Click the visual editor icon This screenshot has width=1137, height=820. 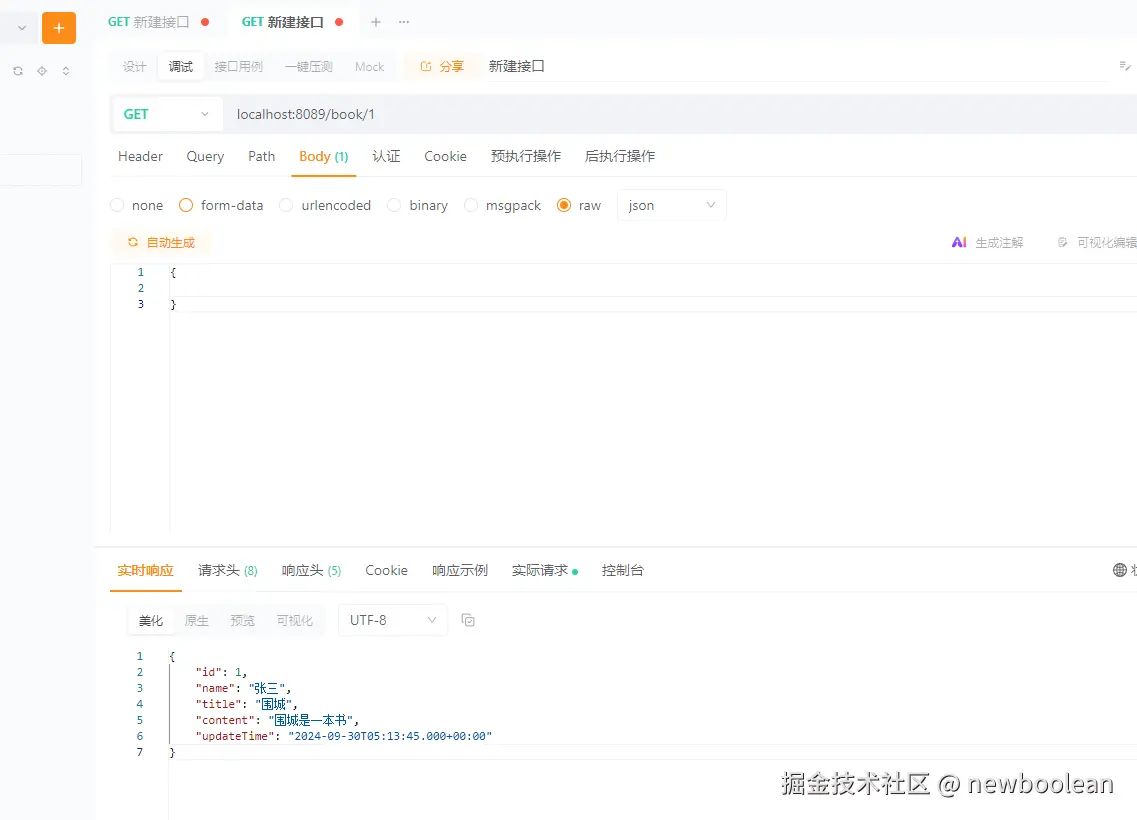click(1062, 242)
